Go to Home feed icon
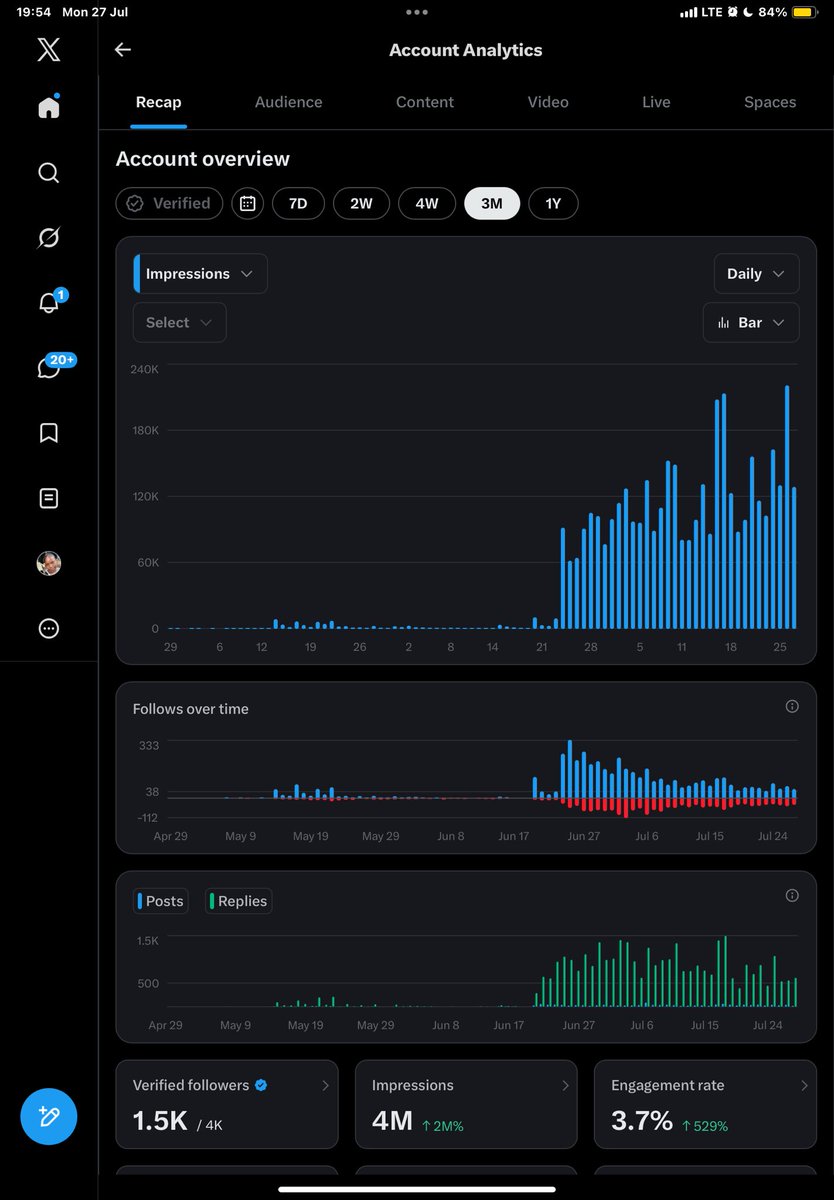Screen dimensions: 834x1200 (x=48, y=107)
